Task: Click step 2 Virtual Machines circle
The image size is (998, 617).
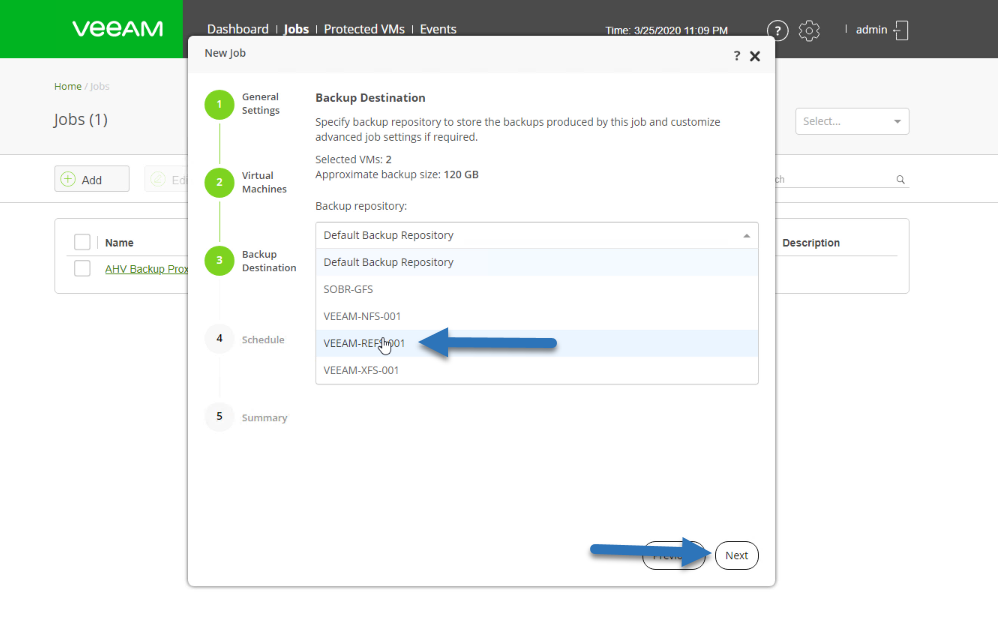Action: (x=219, y=182)
